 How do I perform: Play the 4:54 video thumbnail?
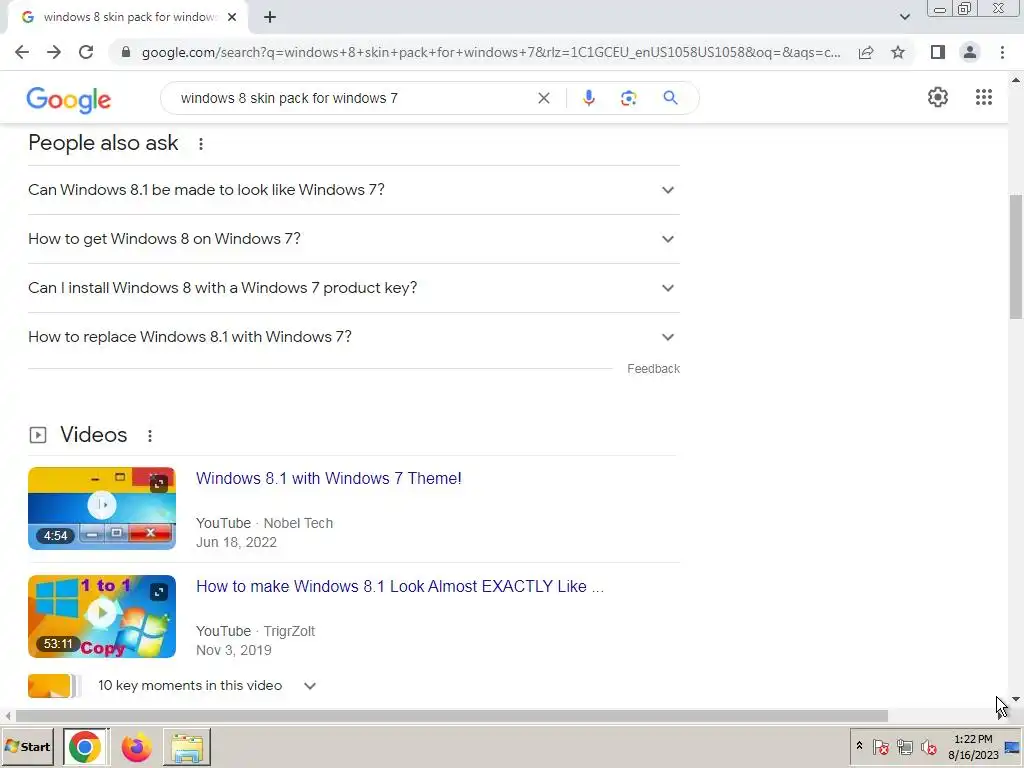pyautogui.click(x=102, y=508)
